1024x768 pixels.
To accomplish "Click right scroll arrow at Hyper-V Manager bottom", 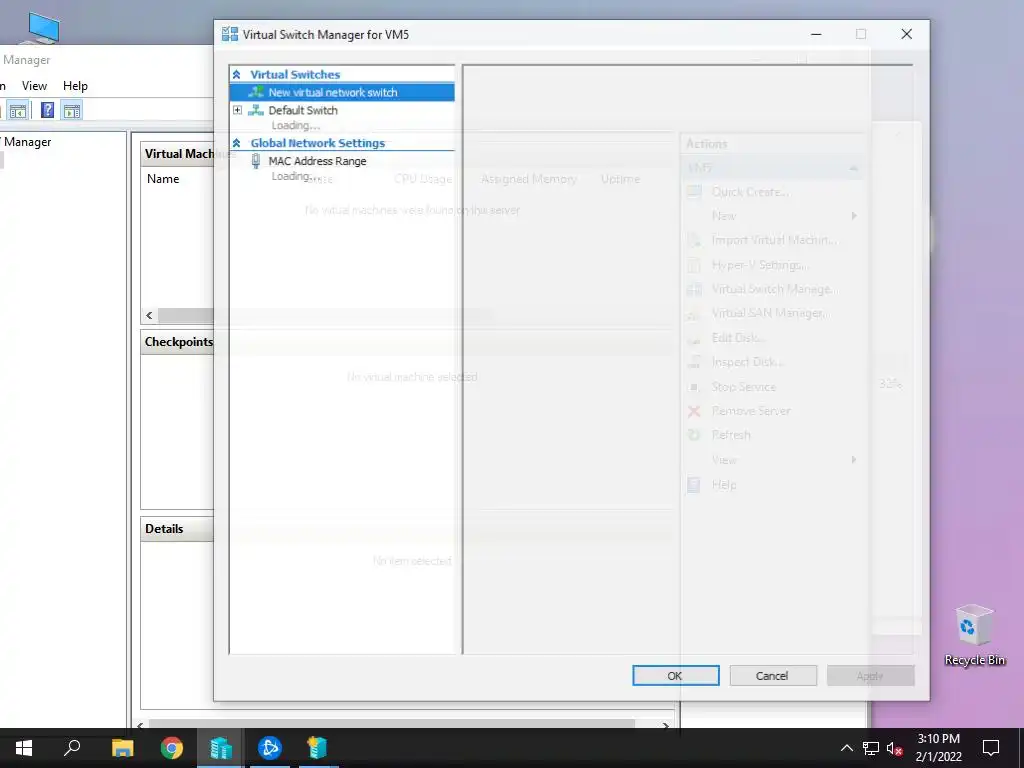I will [x=665, y=724].
